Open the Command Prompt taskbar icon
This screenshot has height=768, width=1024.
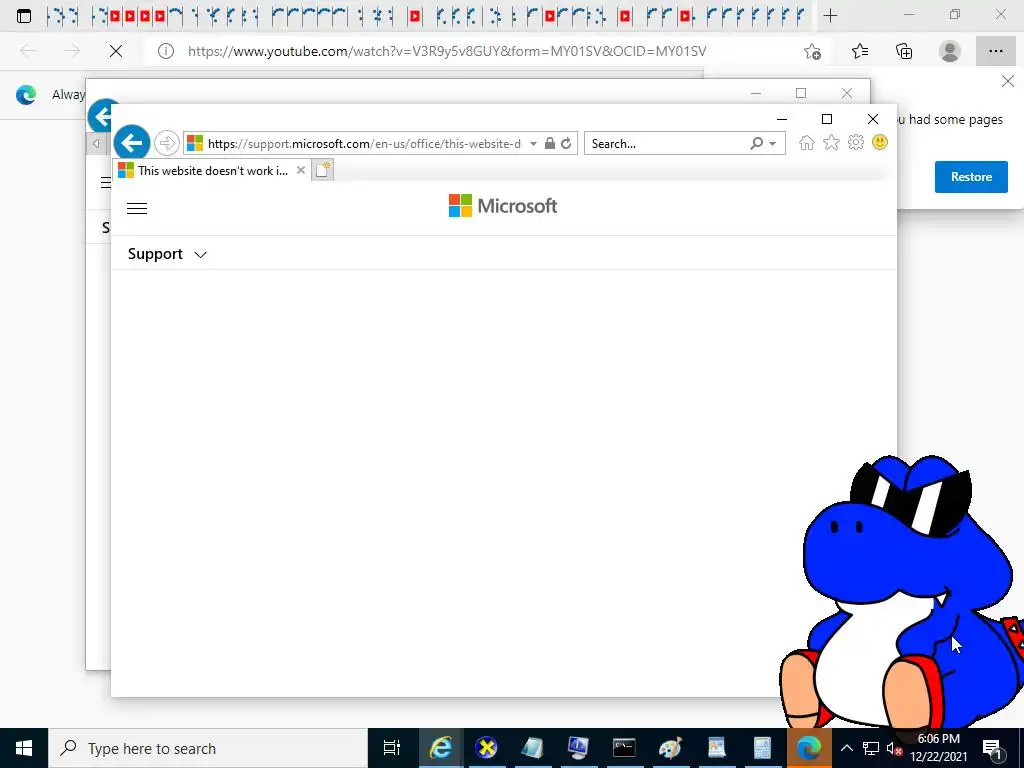624,748
